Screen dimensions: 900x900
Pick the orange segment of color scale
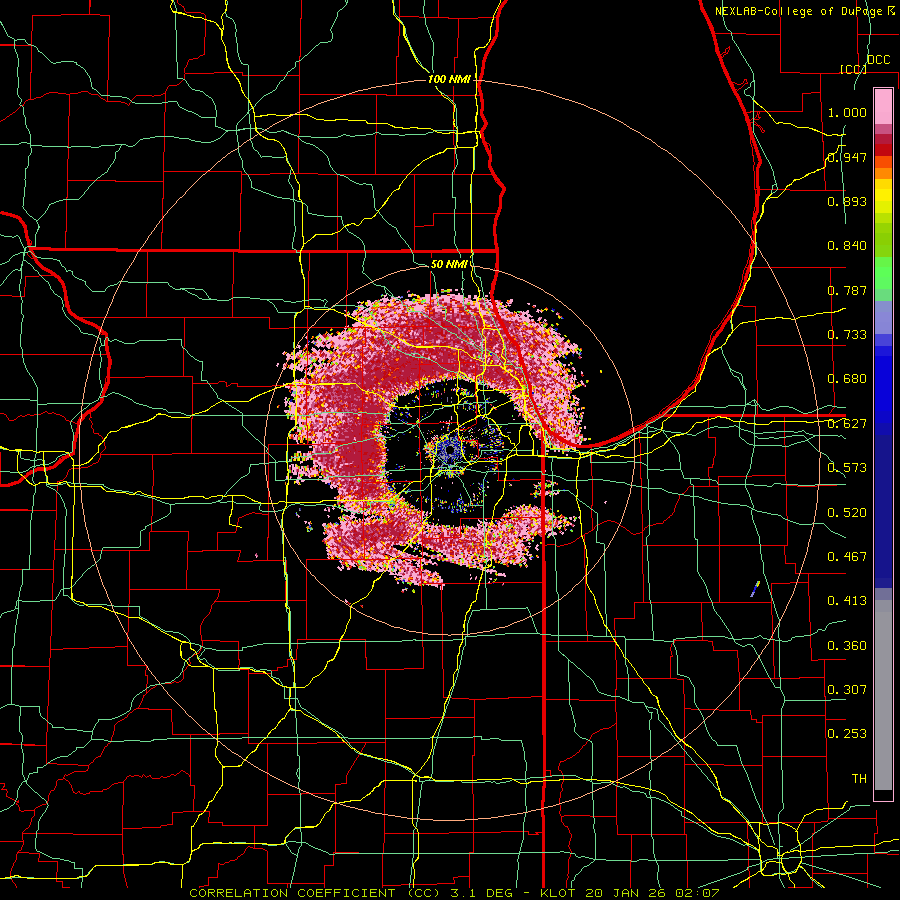883,173
